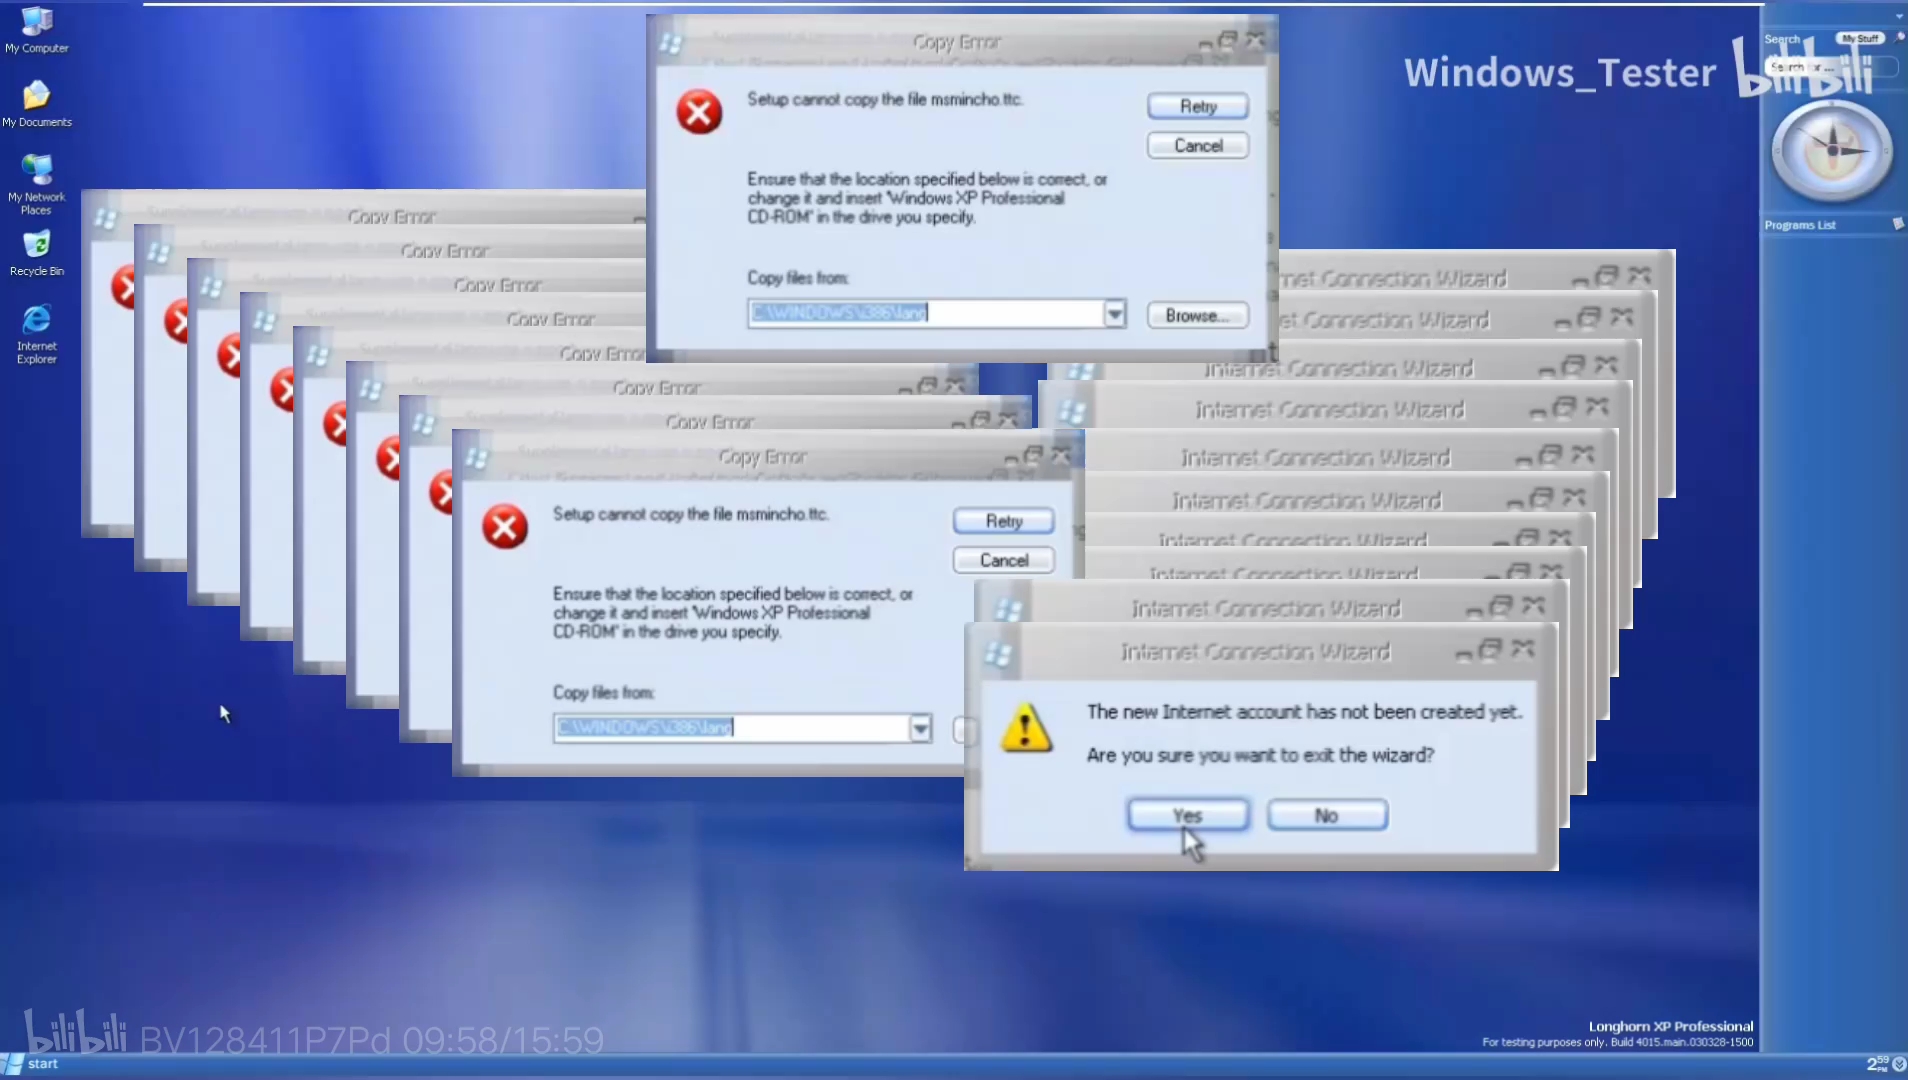Click the taskbar clock showing 2:59
This screenshot has width=1908, height=1080.
1878,1064
